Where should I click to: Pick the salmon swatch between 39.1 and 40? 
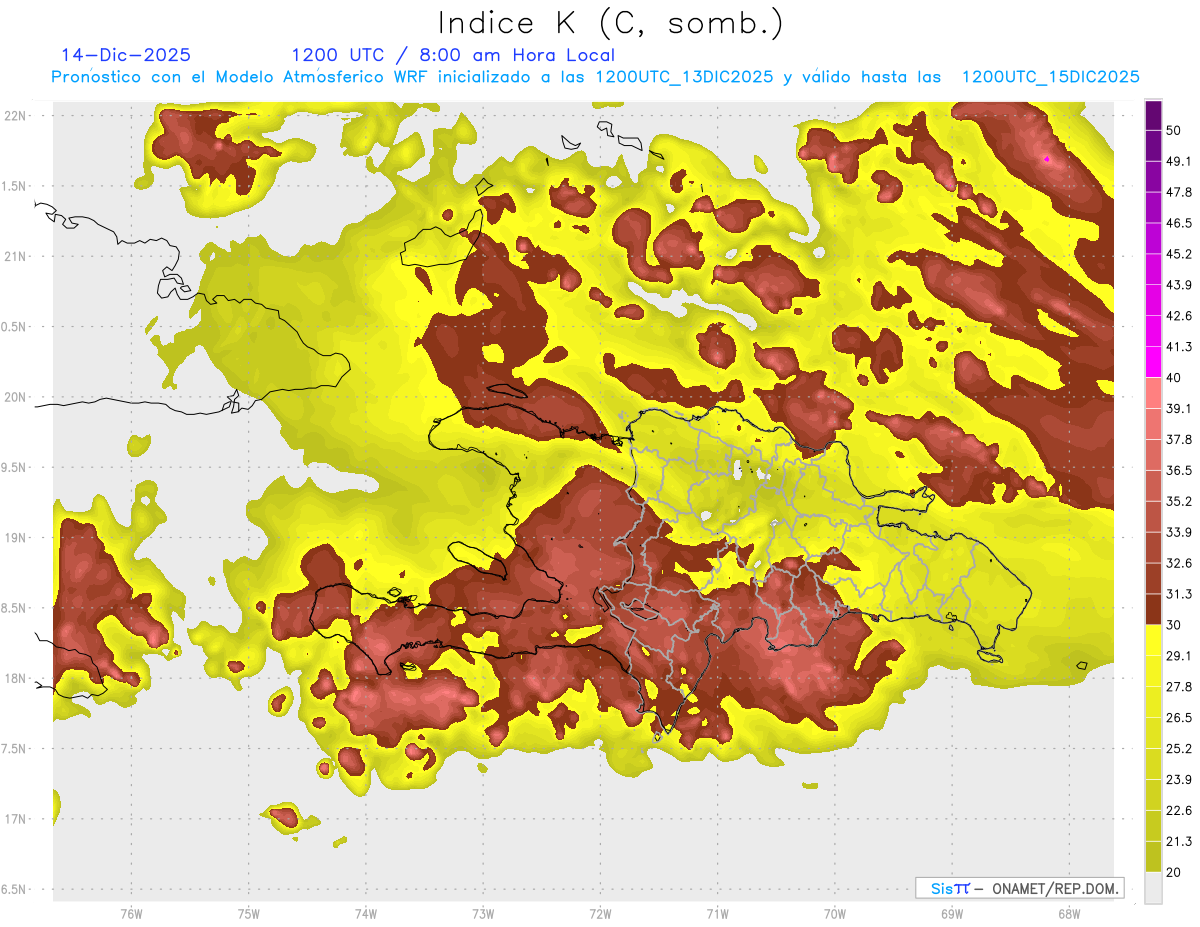pyautogui.click(x=1153, y=393)
